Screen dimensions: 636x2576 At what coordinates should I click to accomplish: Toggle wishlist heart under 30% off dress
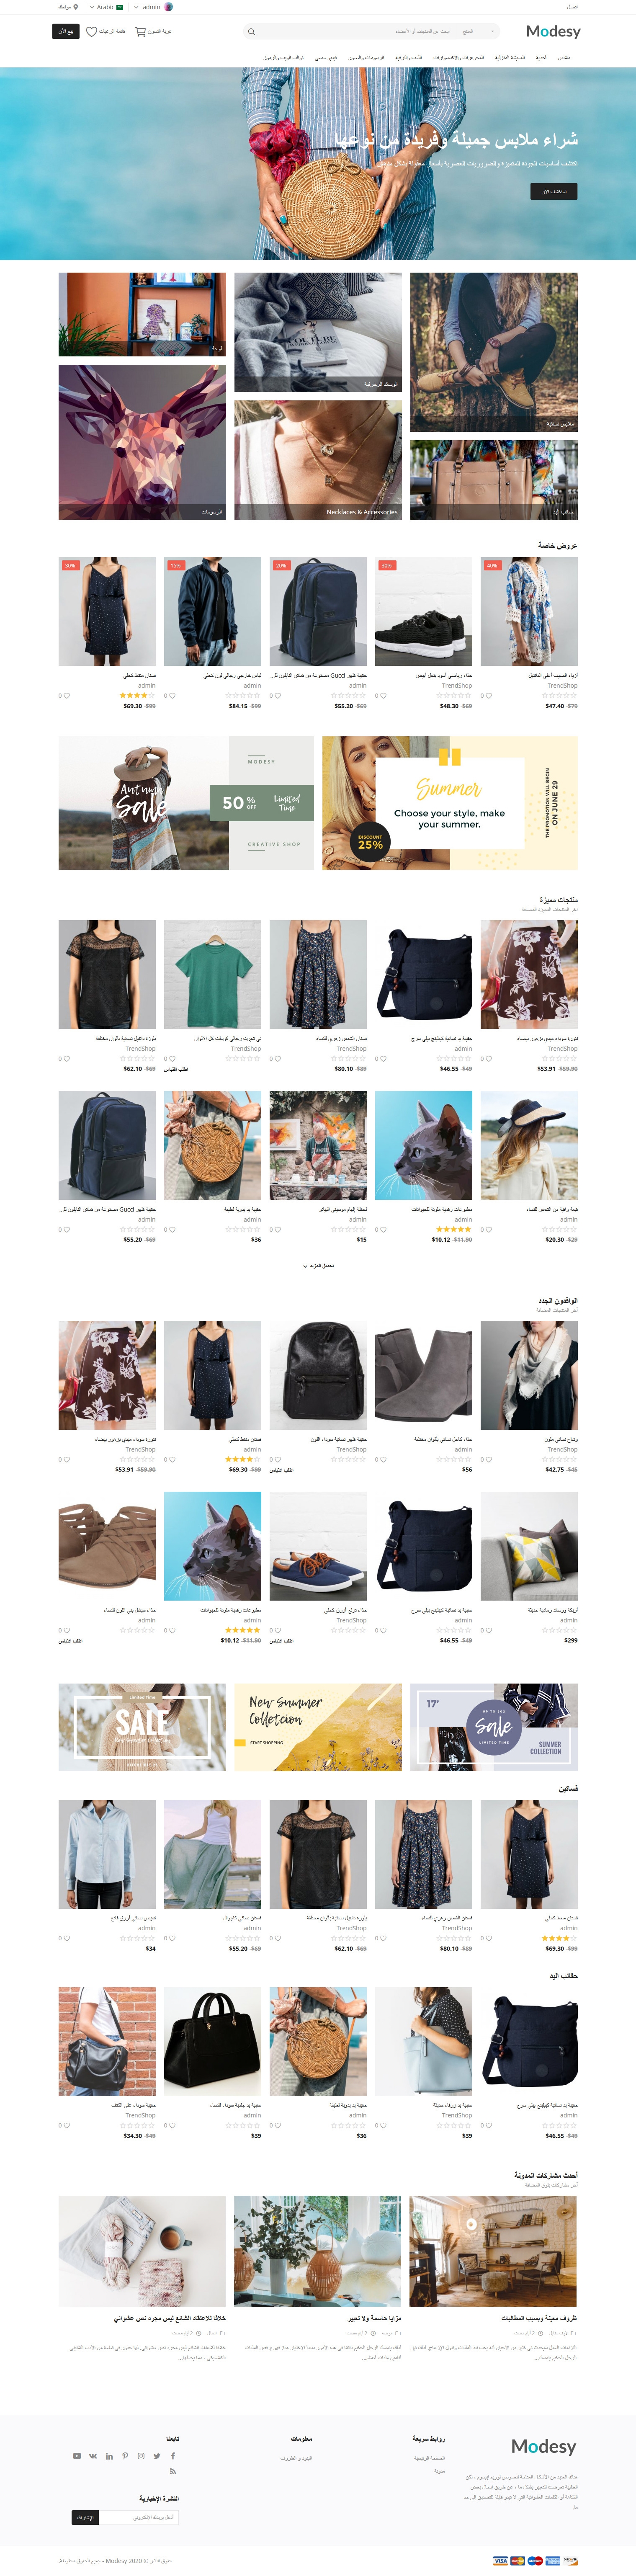coord(67,695)
